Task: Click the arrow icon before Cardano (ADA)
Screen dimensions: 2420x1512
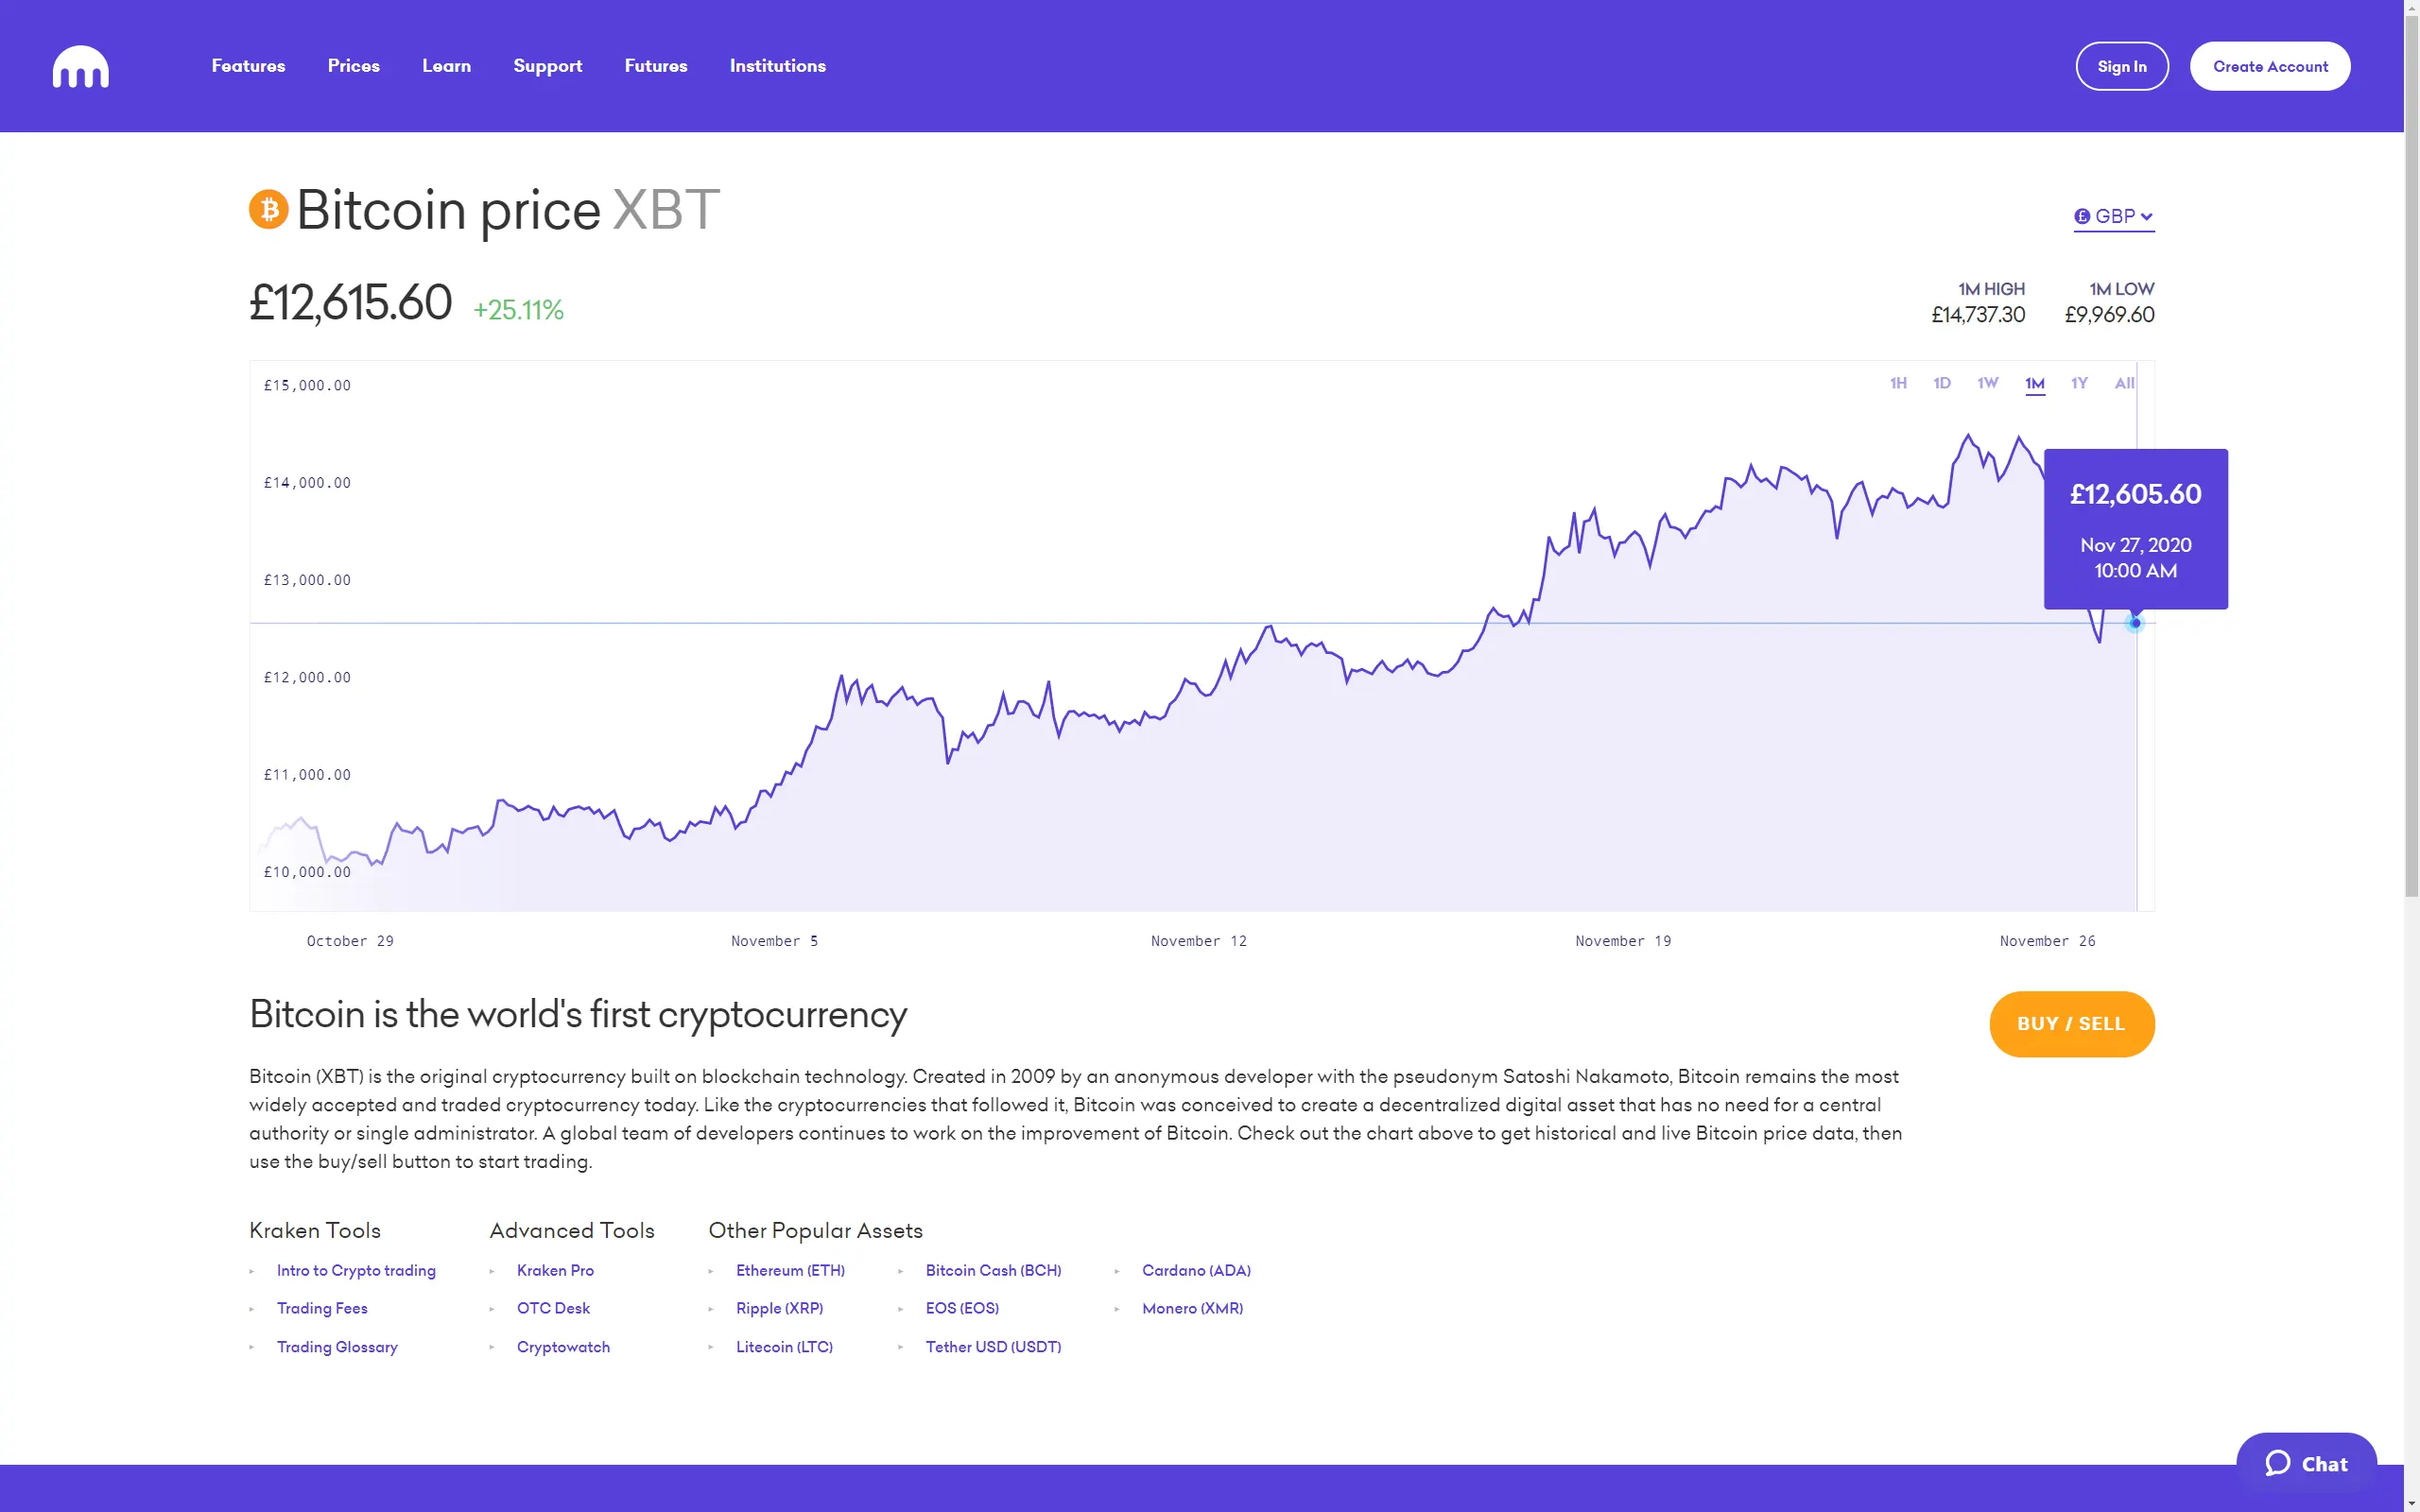Action: click(1117, 1270)
